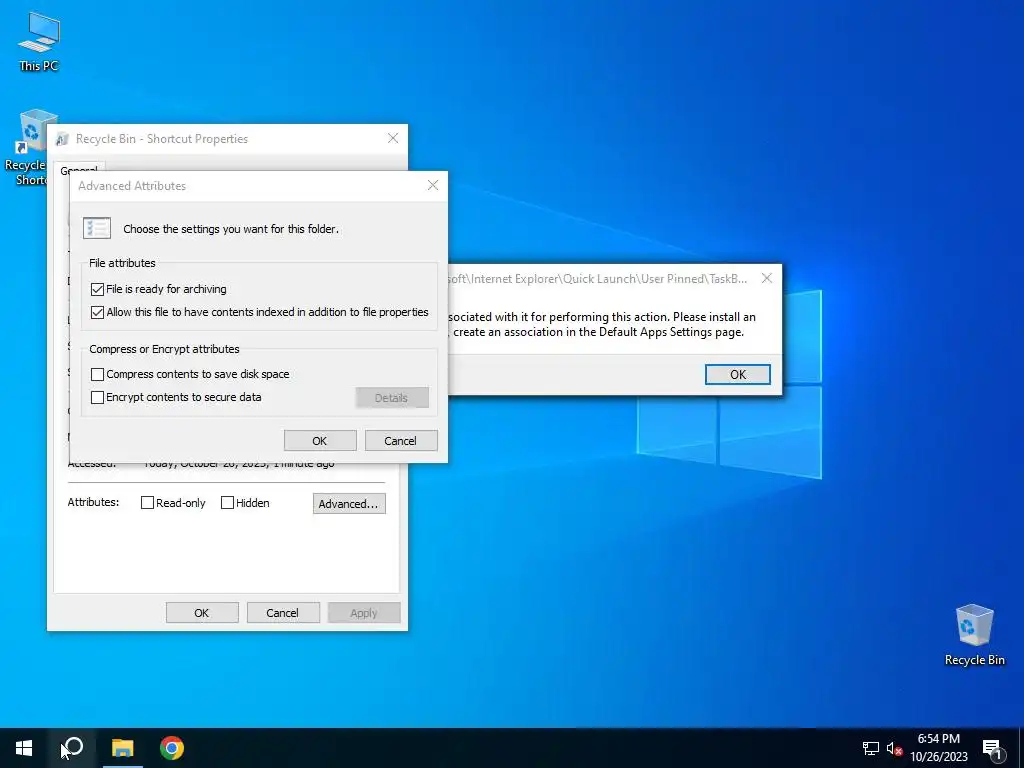Click the muted volume tray icon
Image resolution: width=1024 pixels, height=768 pixels.
point(894,748)
